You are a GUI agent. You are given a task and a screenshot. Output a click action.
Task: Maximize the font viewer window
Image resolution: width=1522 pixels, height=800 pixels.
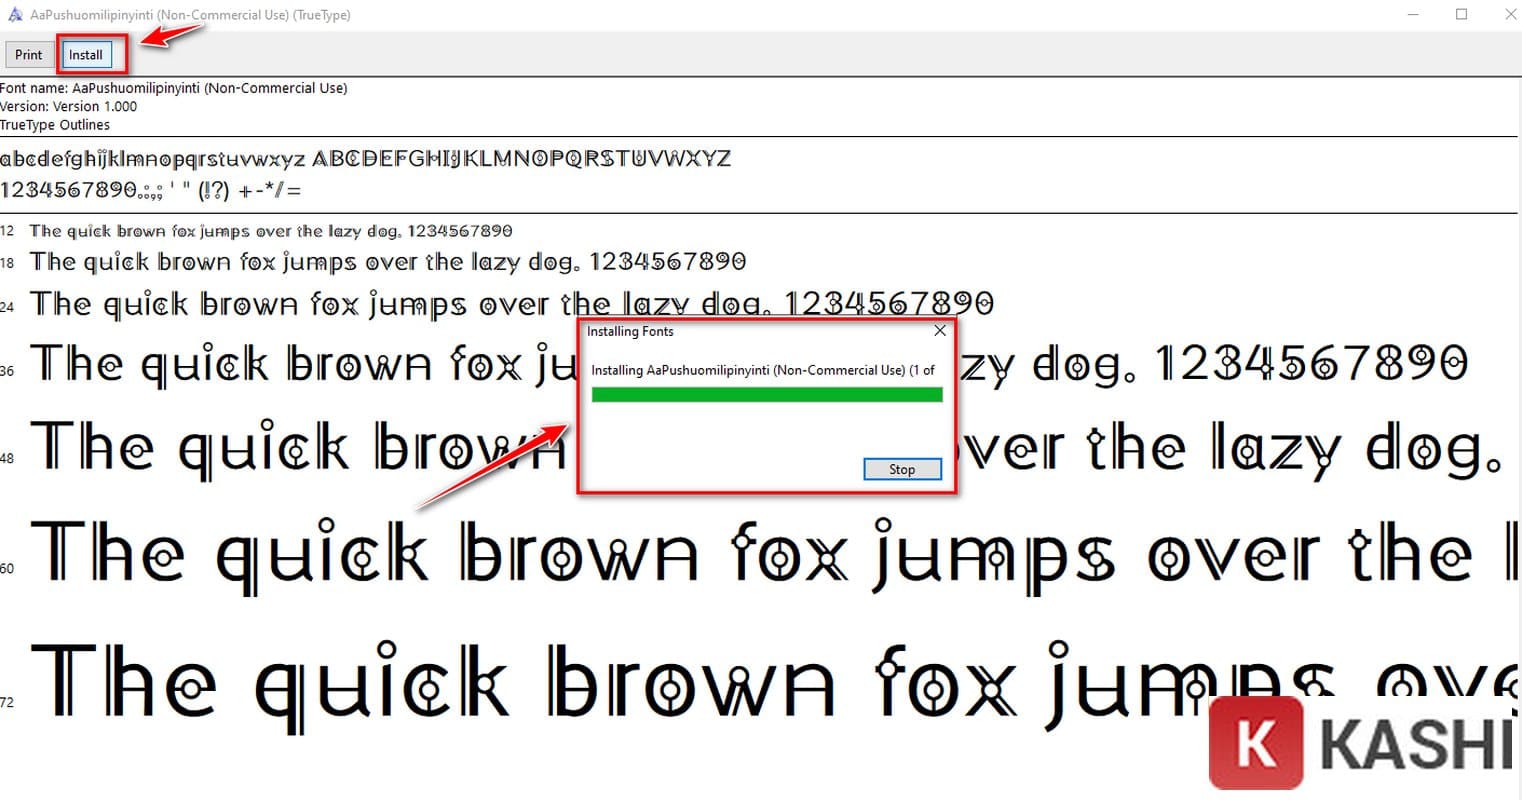click(1461, 15)
